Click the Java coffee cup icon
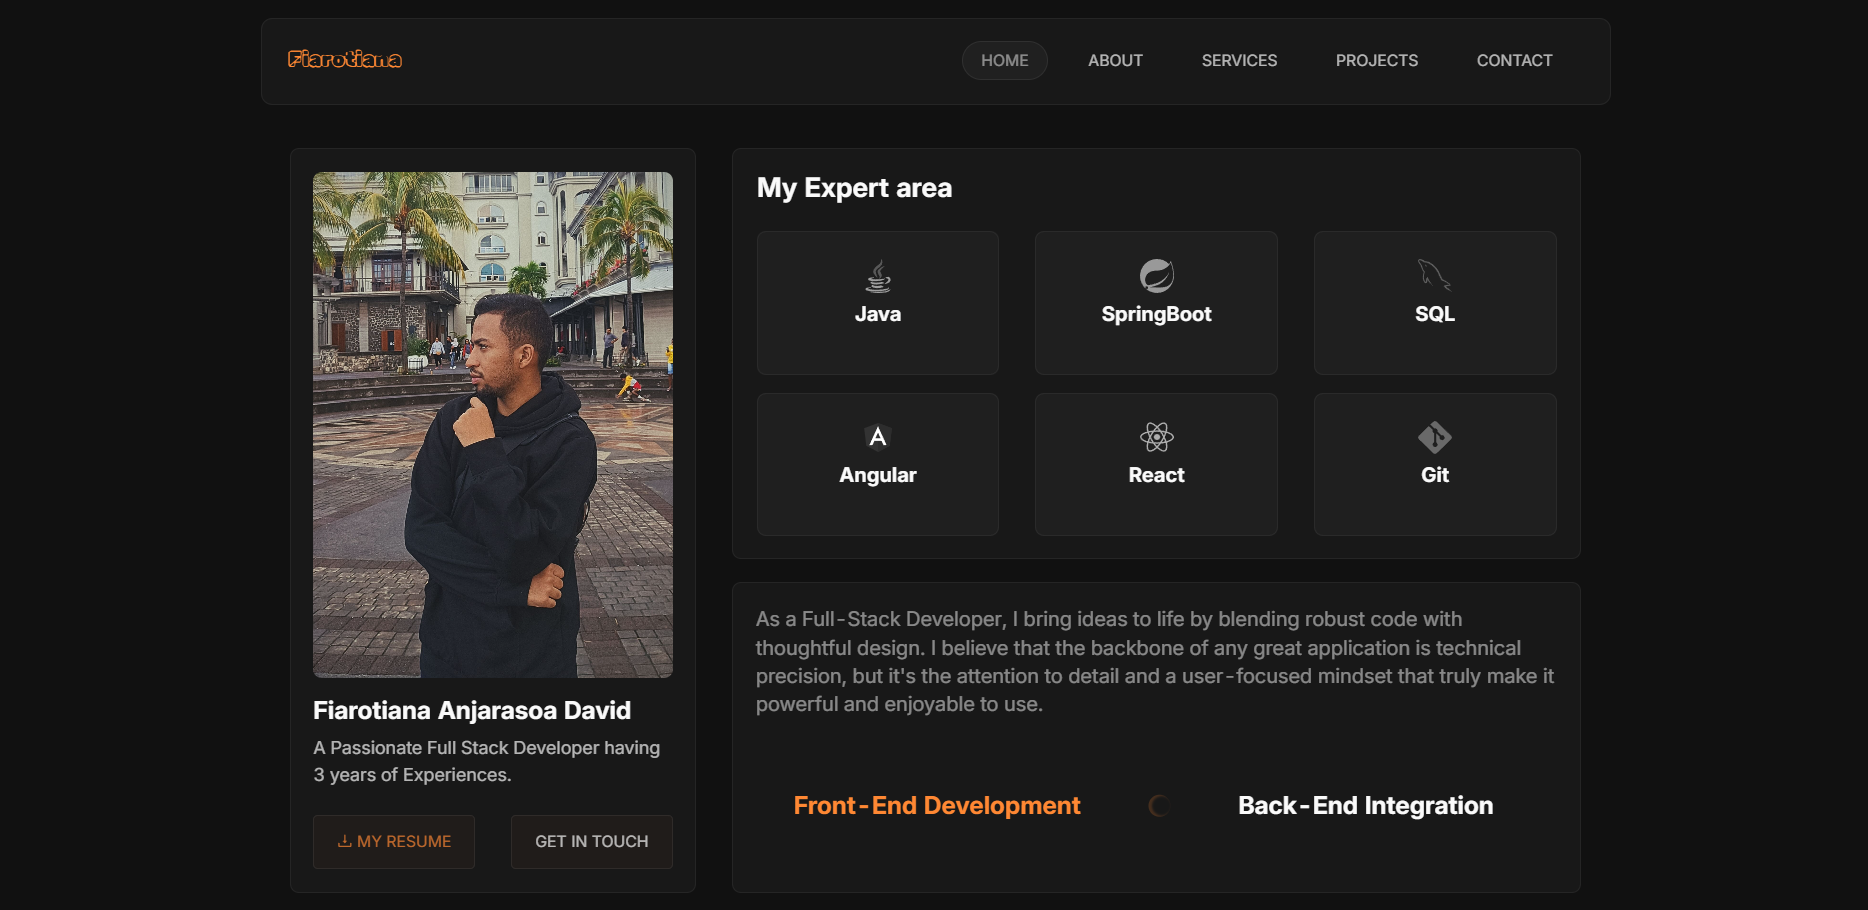Screen dimensions: 1868x910 tap(878, 276)
